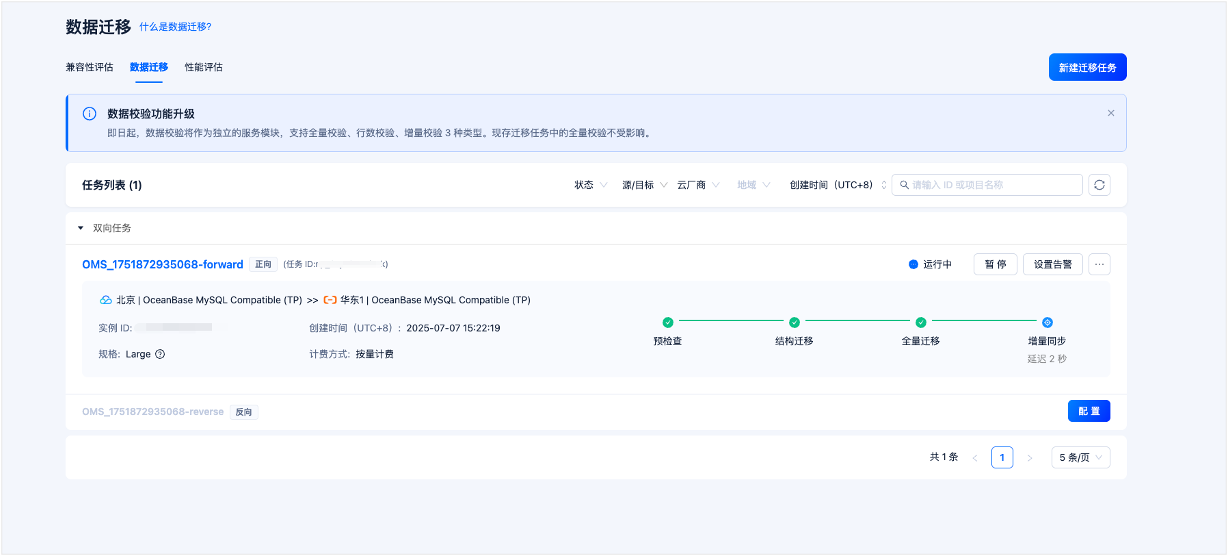The width and height of the screenshot is (1228, 556).
Task: Click the Beijing cloud source icon
Action: pos(105,300)
